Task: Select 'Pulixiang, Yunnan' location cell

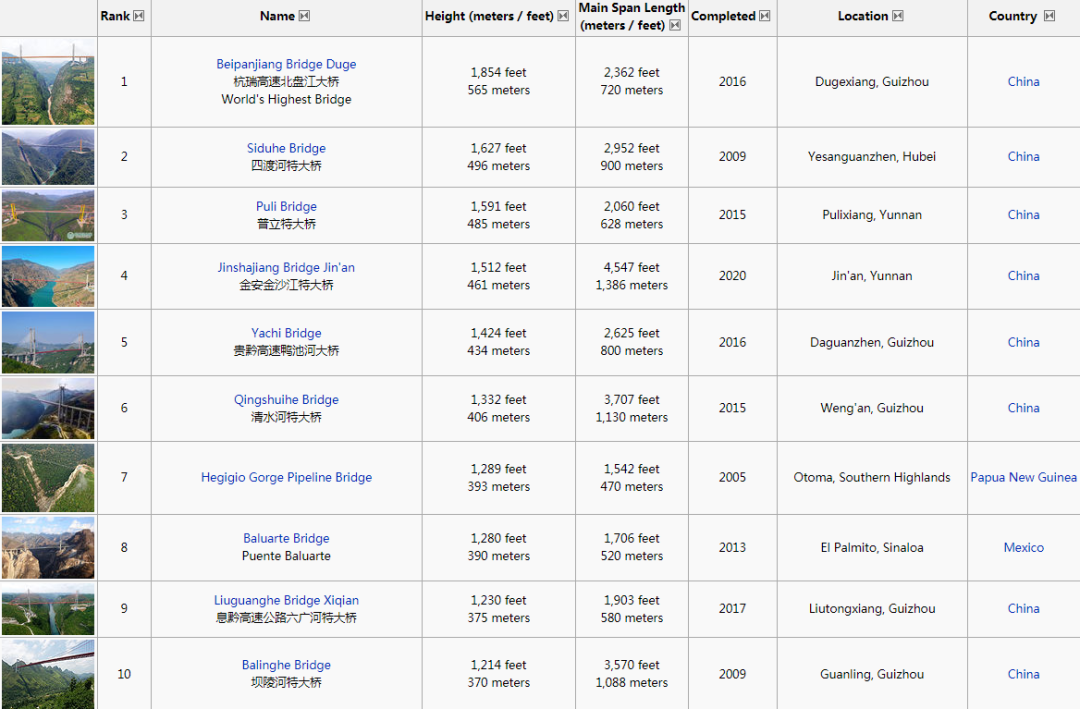Action: pos(872,215)
